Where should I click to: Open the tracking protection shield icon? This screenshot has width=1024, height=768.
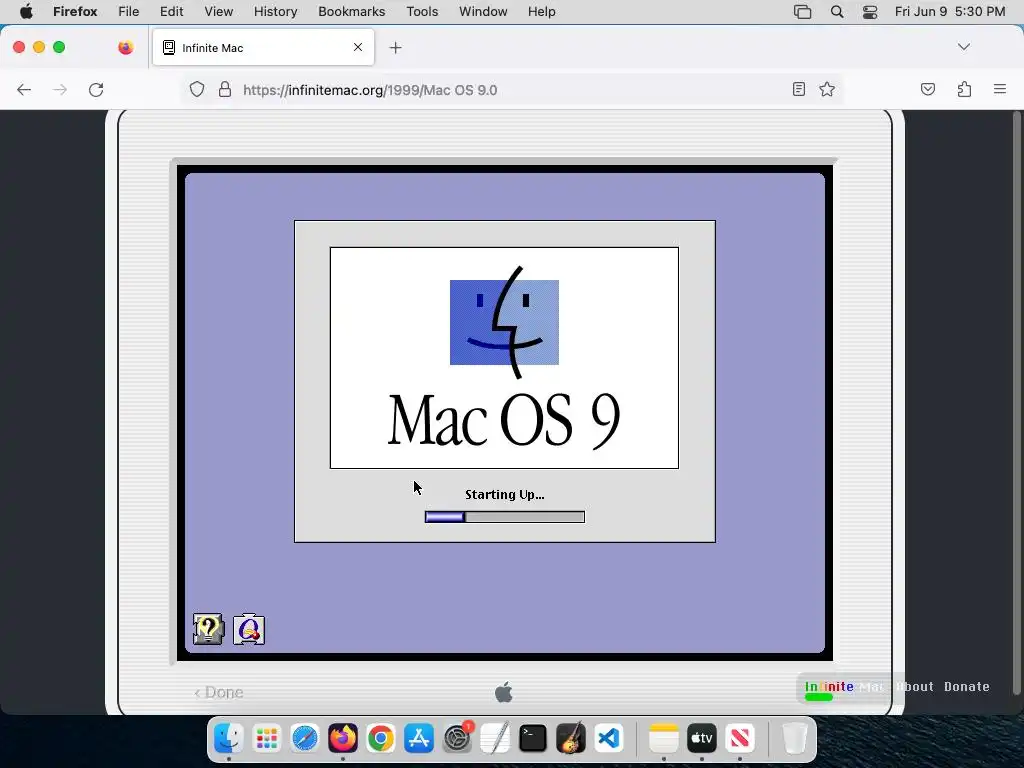(x=197, y=89)
